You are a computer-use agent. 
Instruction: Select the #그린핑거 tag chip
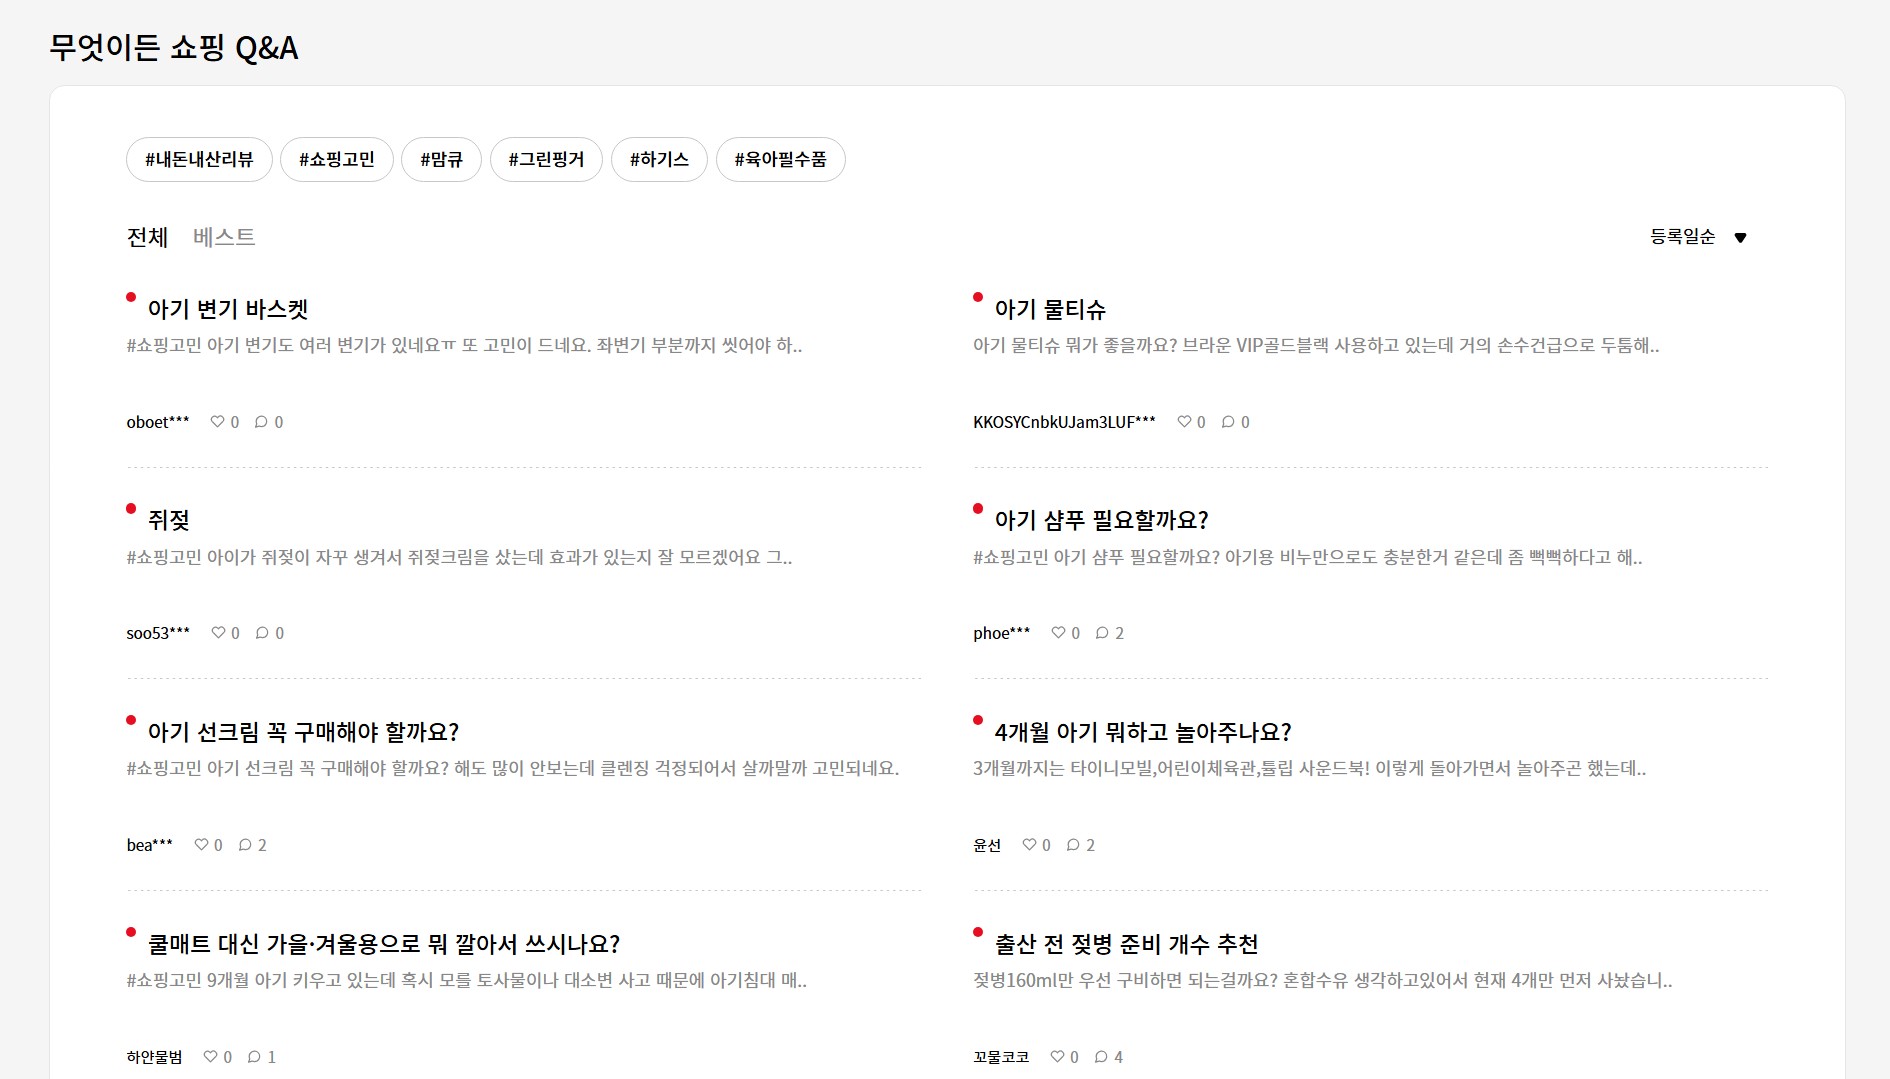tap(545, 159)
